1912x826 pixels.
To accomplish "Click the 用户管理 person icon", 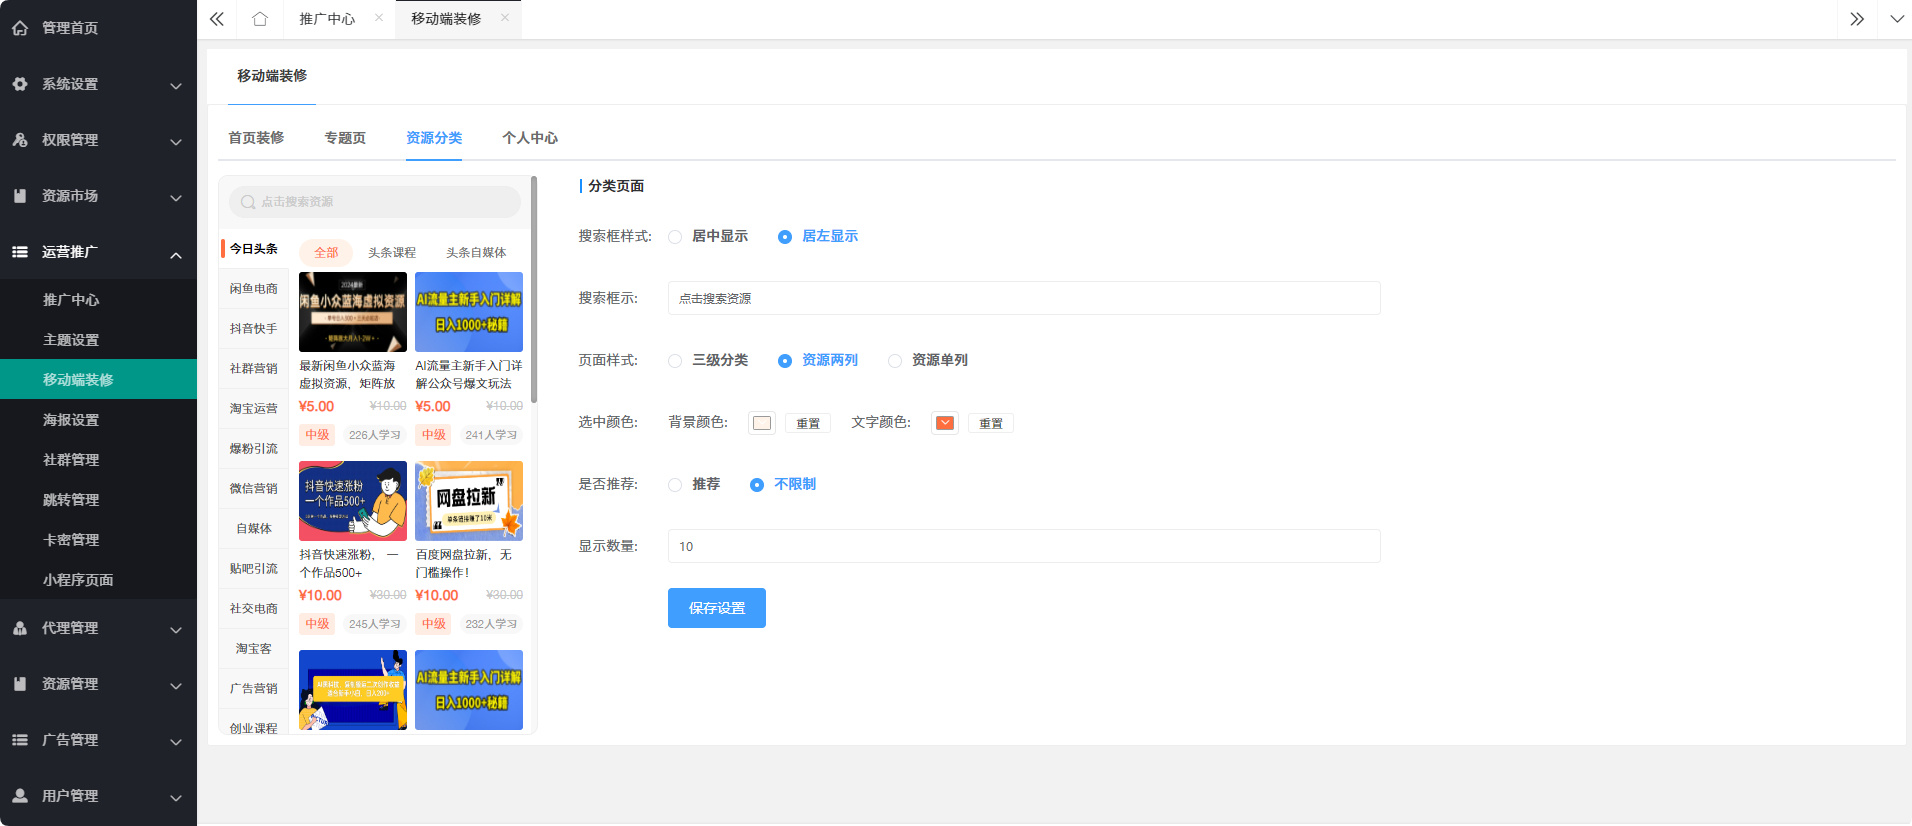I will point(20,796).
